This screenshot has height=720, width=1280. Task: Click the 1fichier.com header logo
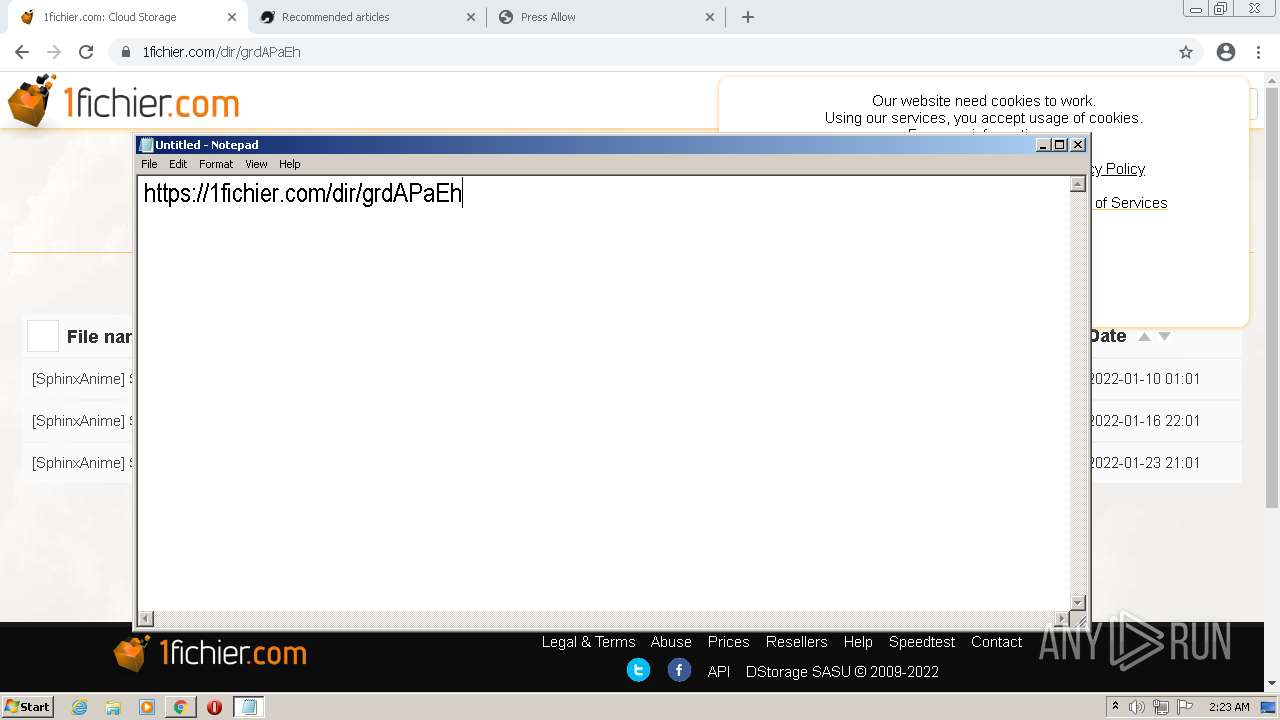click(123, 102)
